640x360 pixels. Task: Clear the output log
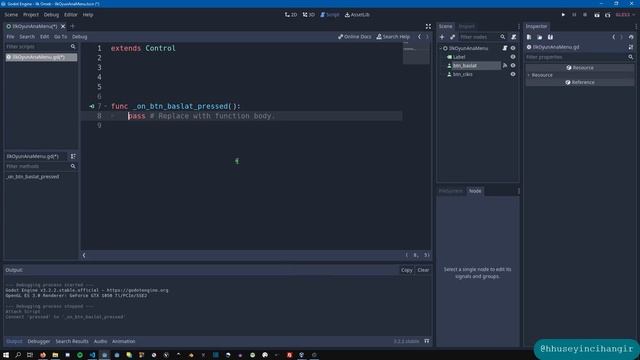point(423,270)
